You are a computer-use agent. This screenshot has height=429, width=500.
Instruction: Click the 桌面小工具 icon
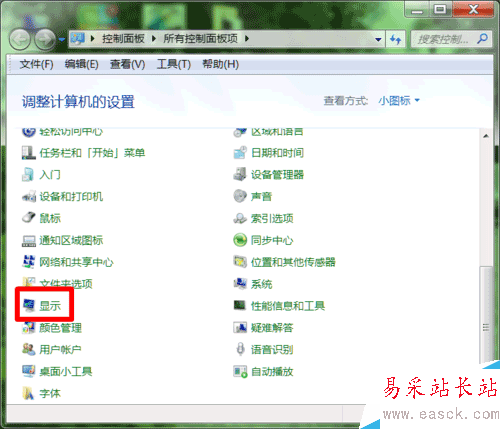tap(29, 371)
